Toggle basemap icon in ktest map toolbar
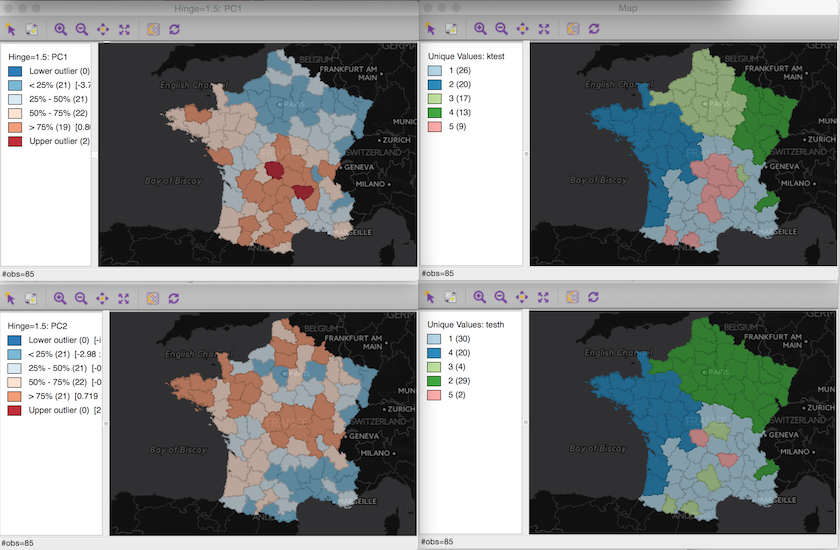The height and width of the screenshot is (550, 840). click(573, 29)
